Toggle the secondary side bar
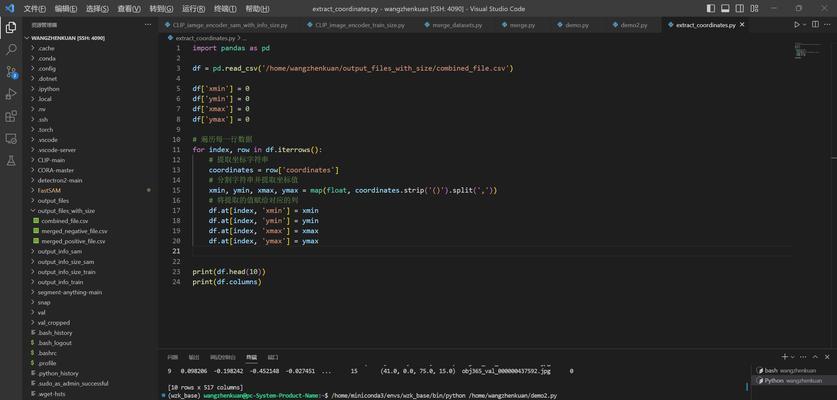The image size is (837, 400). [739, 9]
